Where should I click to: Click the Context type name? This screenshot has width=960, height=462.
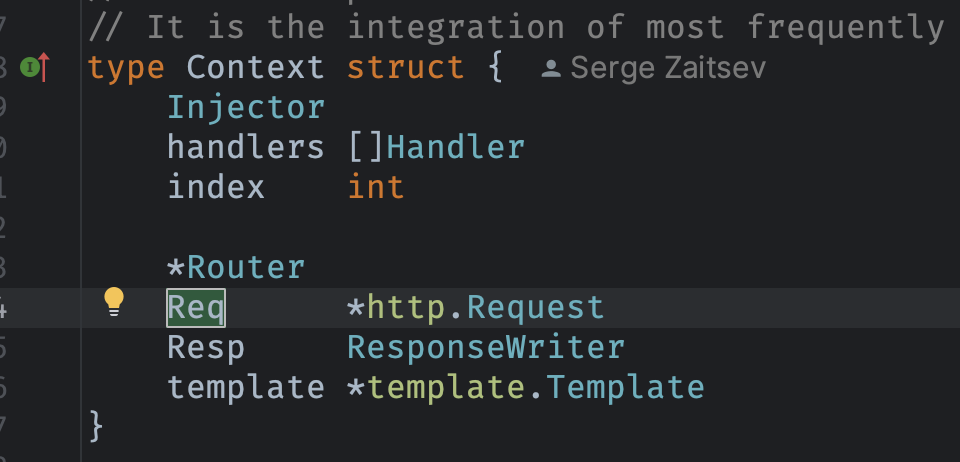click(255, 67)
